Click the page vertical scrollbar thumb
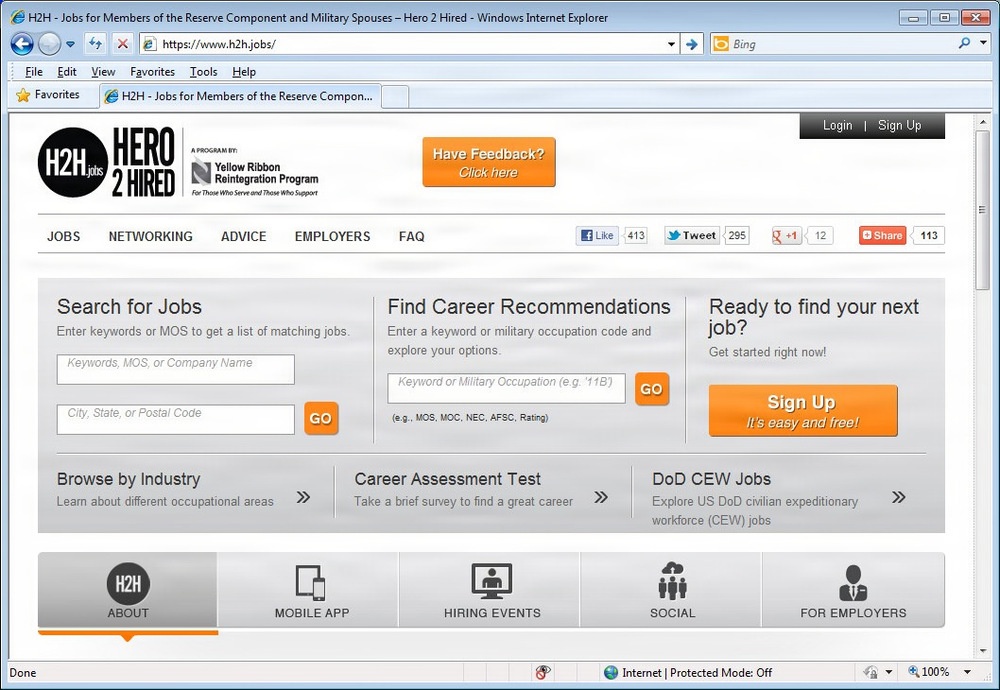Image resolution: width=1000 pixels, height=690 pixels. point(982,211)
